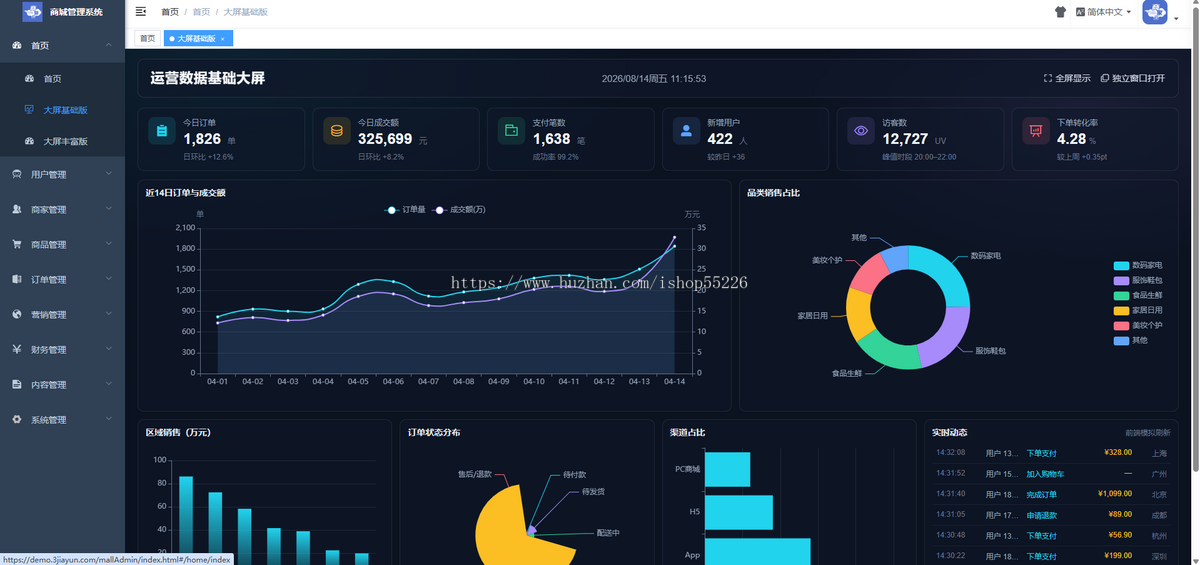
Task: Click the tallest bar in 区域销售 chart
Action: click(186, 520)
